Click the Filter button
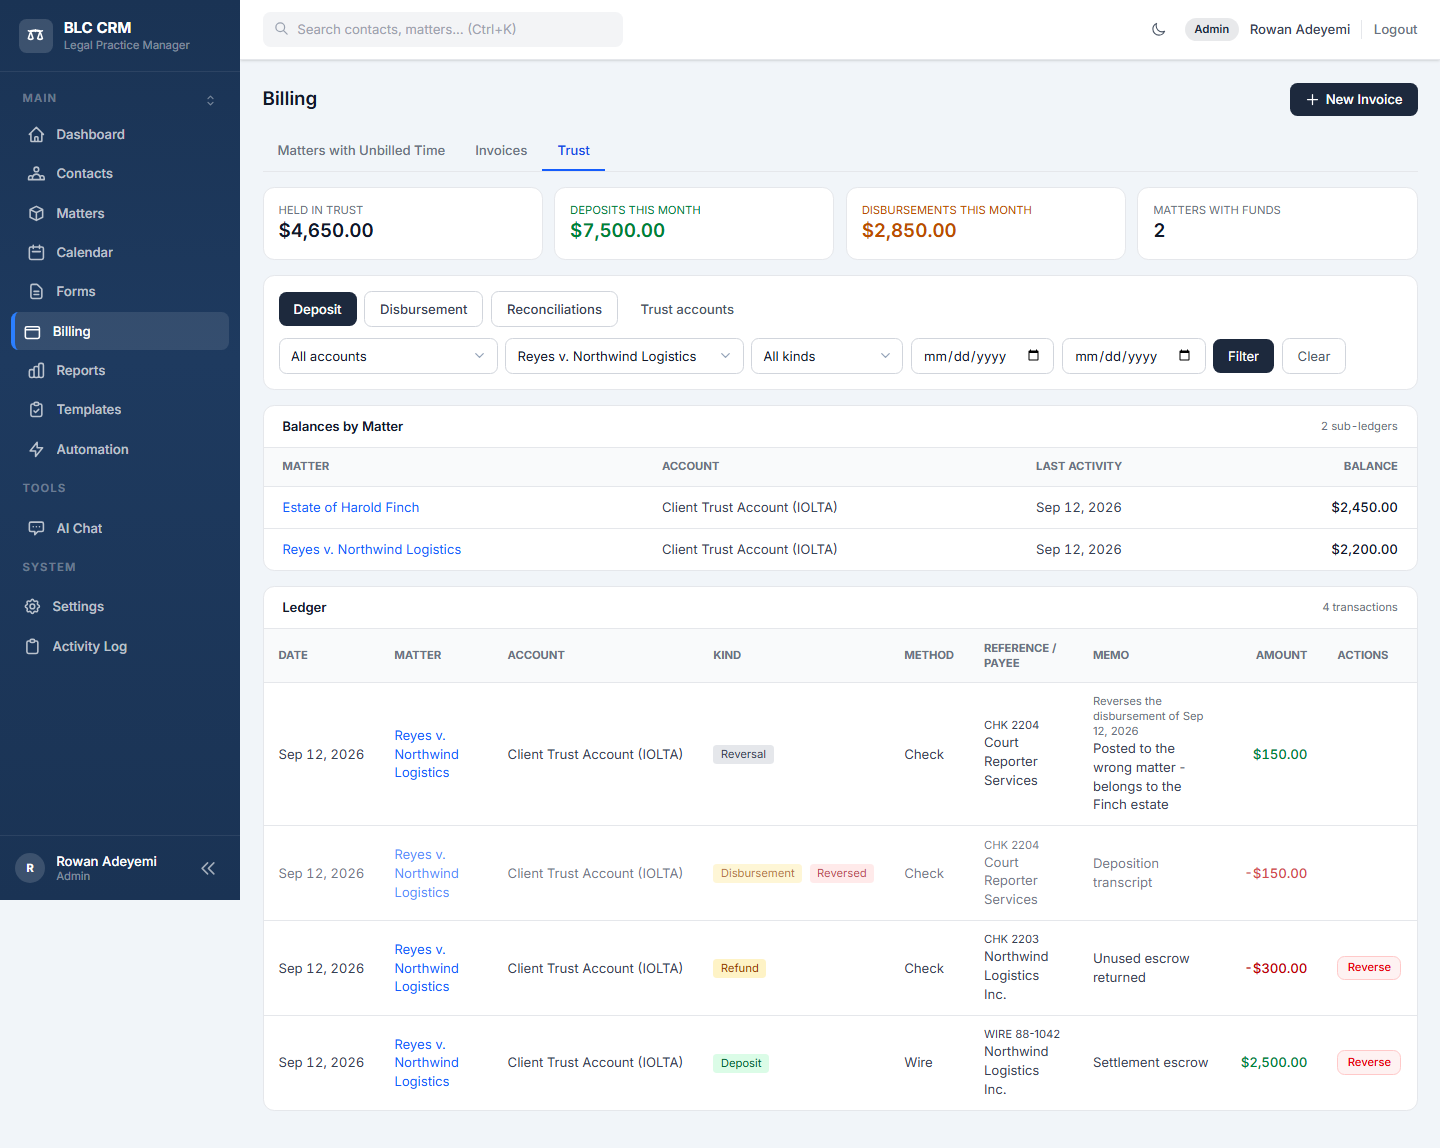Screen dimensions: 1440x1148 1243,356
